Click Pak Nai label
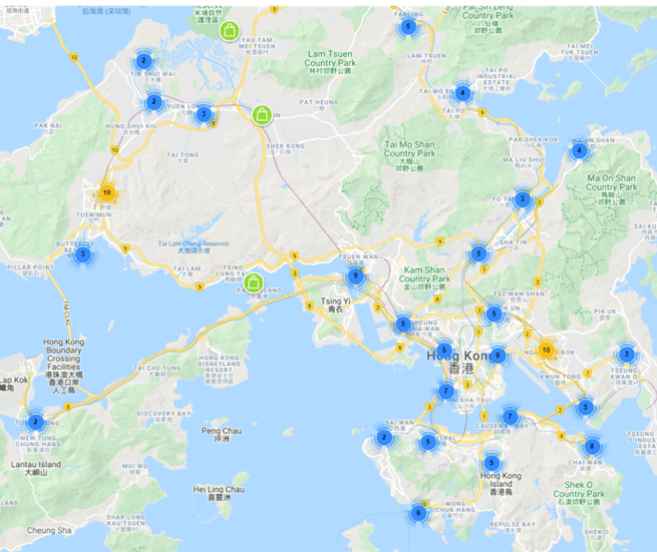Image resolution: width=657 pixels, height=552 pixels. click(x=48, y=128)
